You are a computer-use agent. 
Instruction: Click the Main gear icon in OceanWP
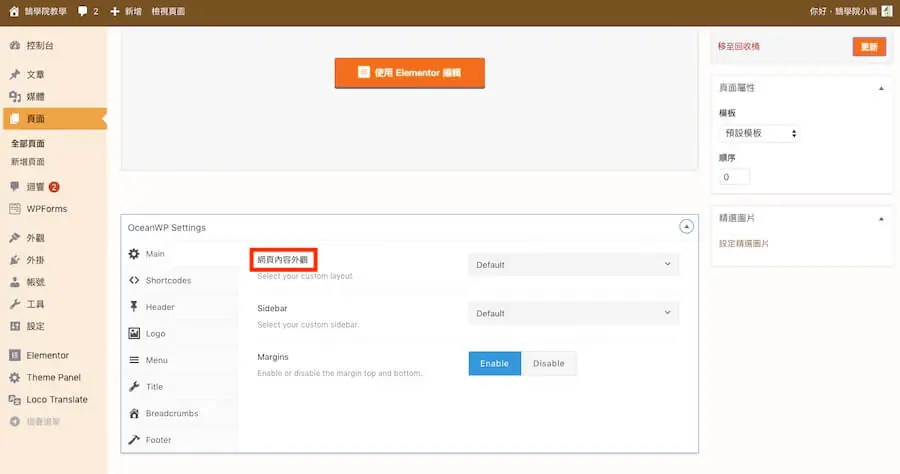click(134, 254)
